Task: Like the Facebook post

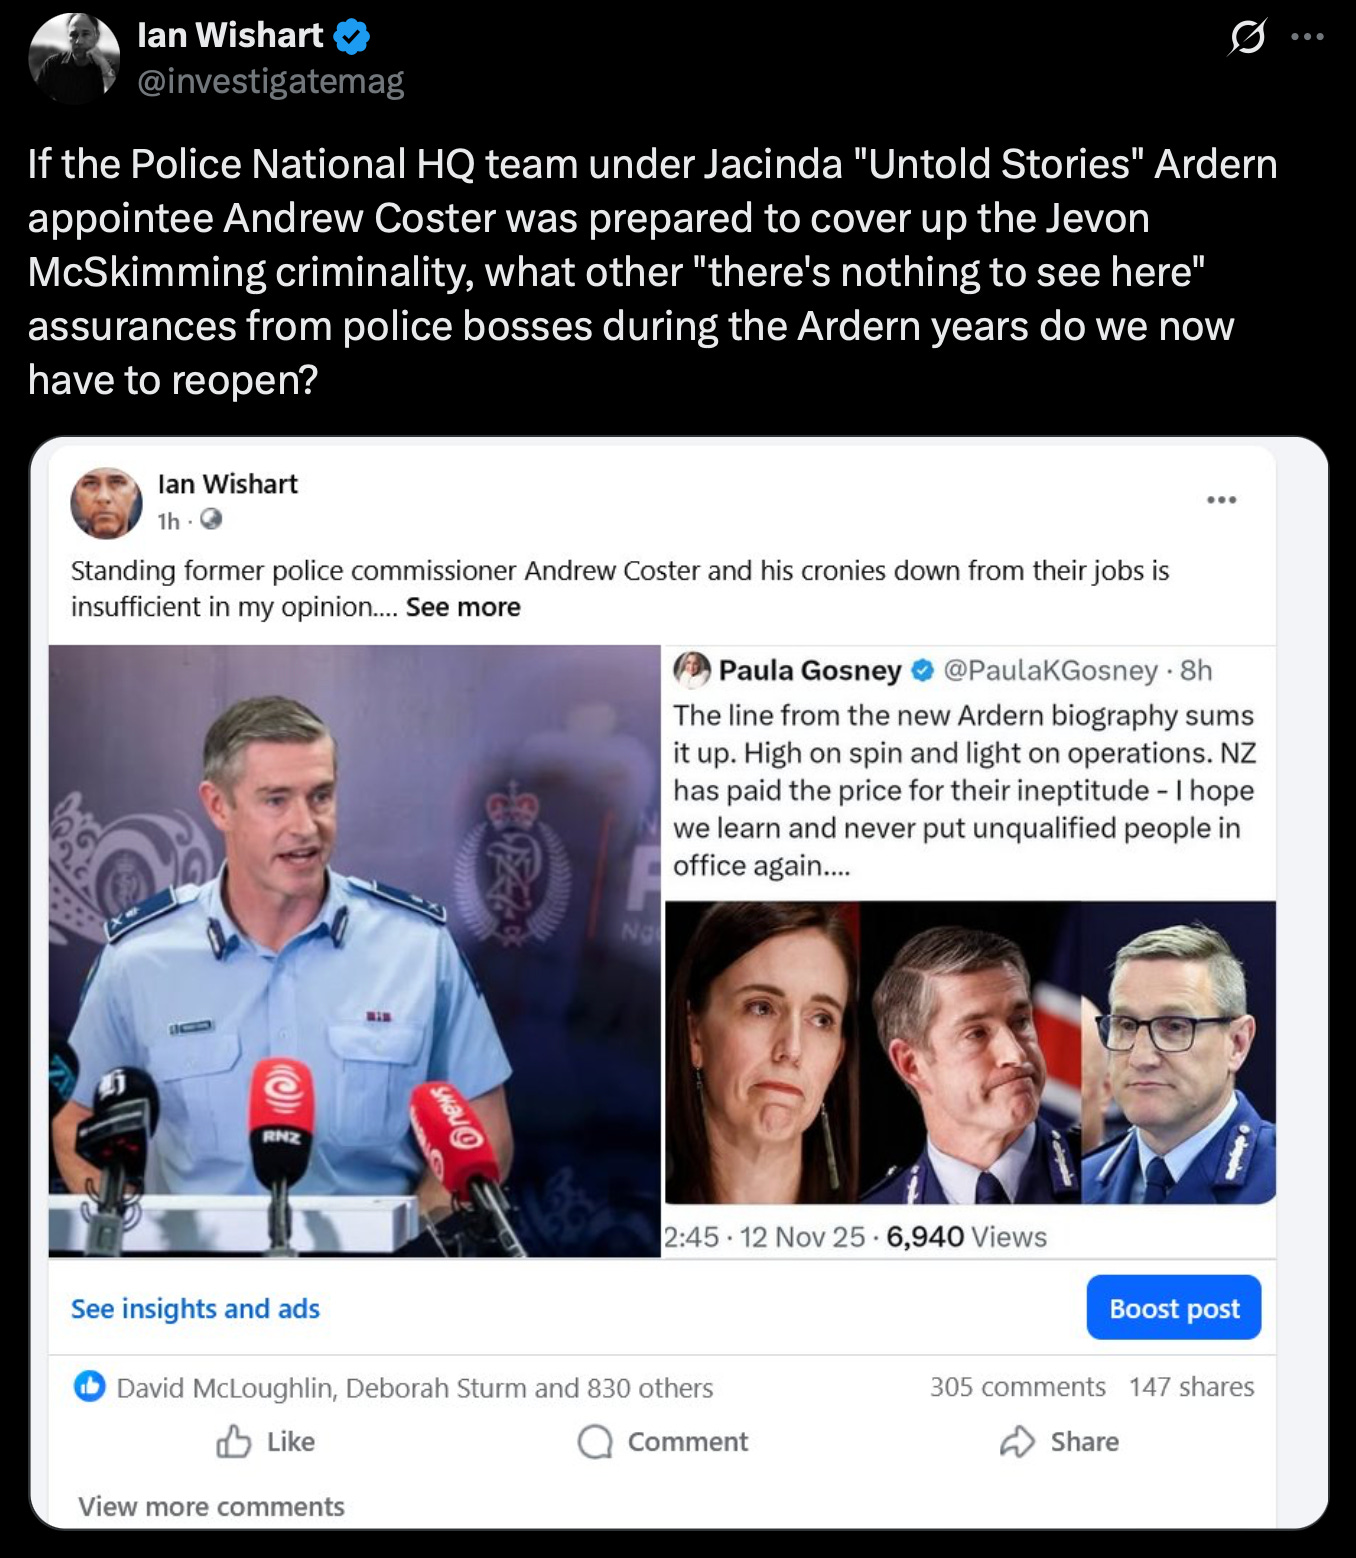Action: (x=265, y=1441)
